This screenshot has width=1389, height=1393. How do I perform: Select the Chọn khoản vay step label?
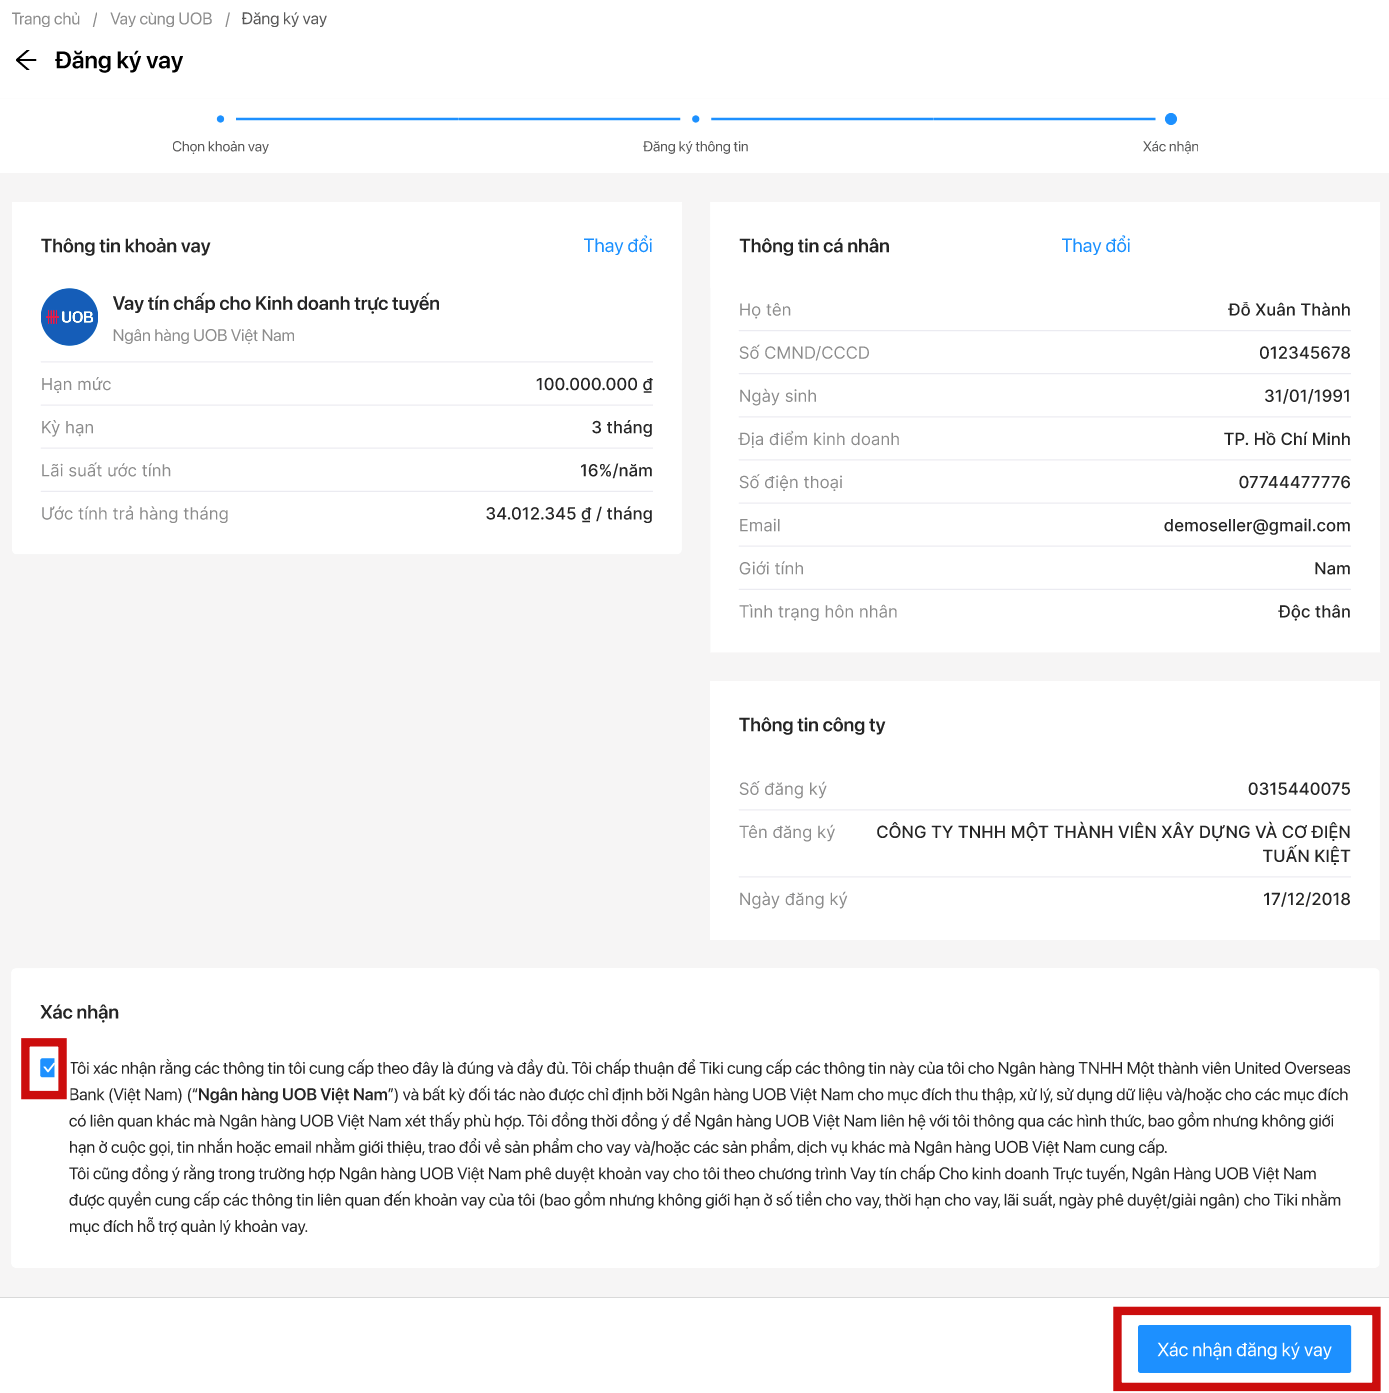pyautogui.click(x=220, y=147)
